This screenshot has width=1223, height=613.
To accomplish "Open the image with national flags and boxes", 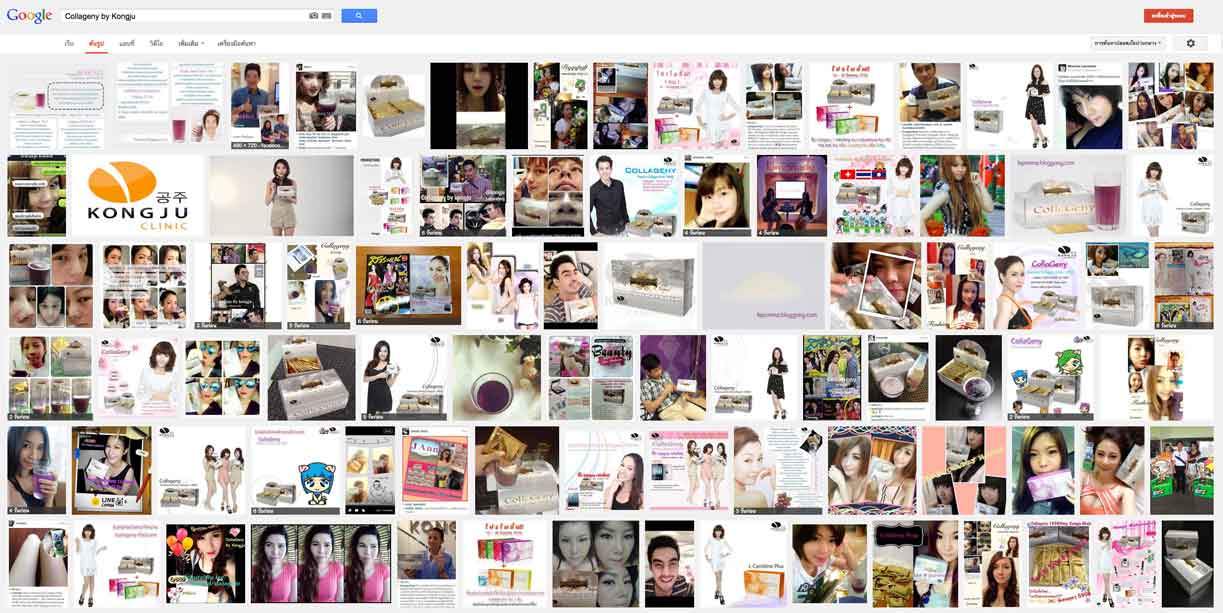I will click(x=873, y=196).
